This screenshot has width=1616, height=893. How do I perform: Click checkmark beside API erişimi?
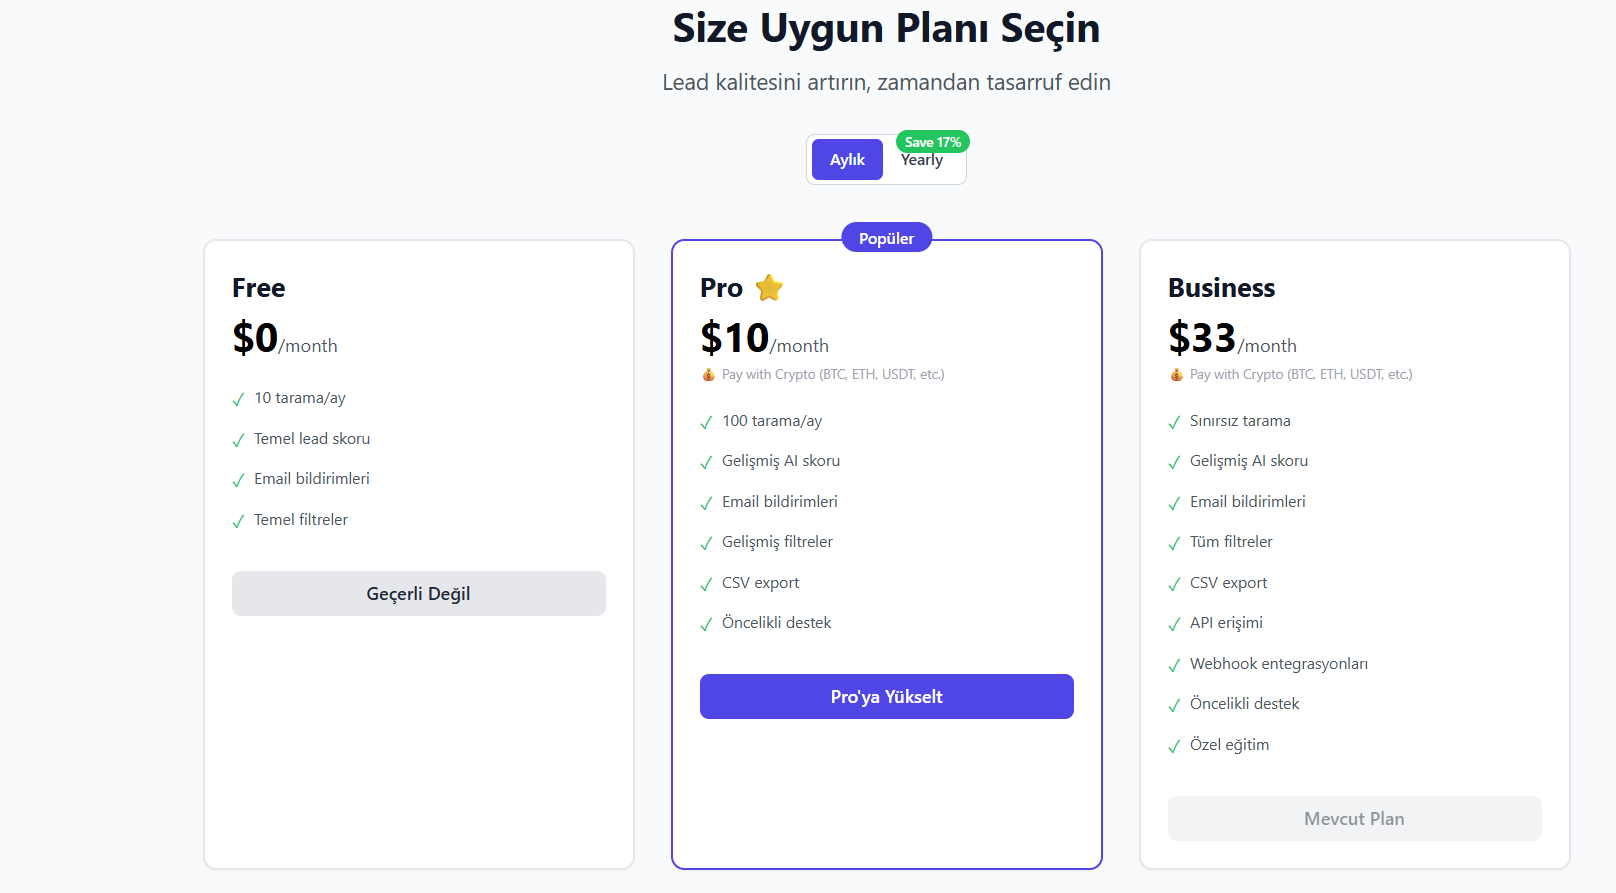pos(1174,625)
